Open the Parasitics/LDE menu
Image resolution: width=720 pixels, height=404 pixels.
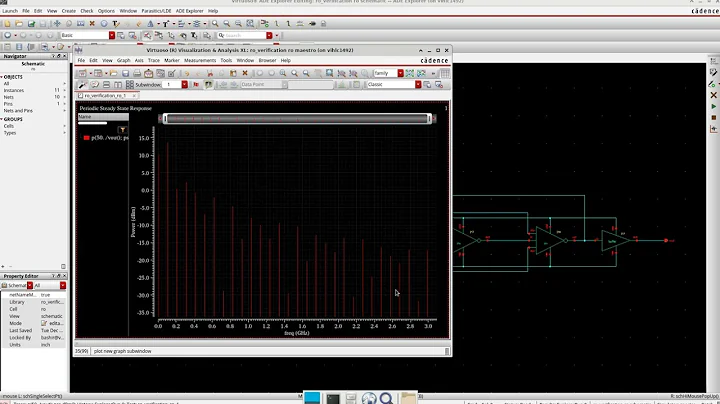click(x=156, y=11)
